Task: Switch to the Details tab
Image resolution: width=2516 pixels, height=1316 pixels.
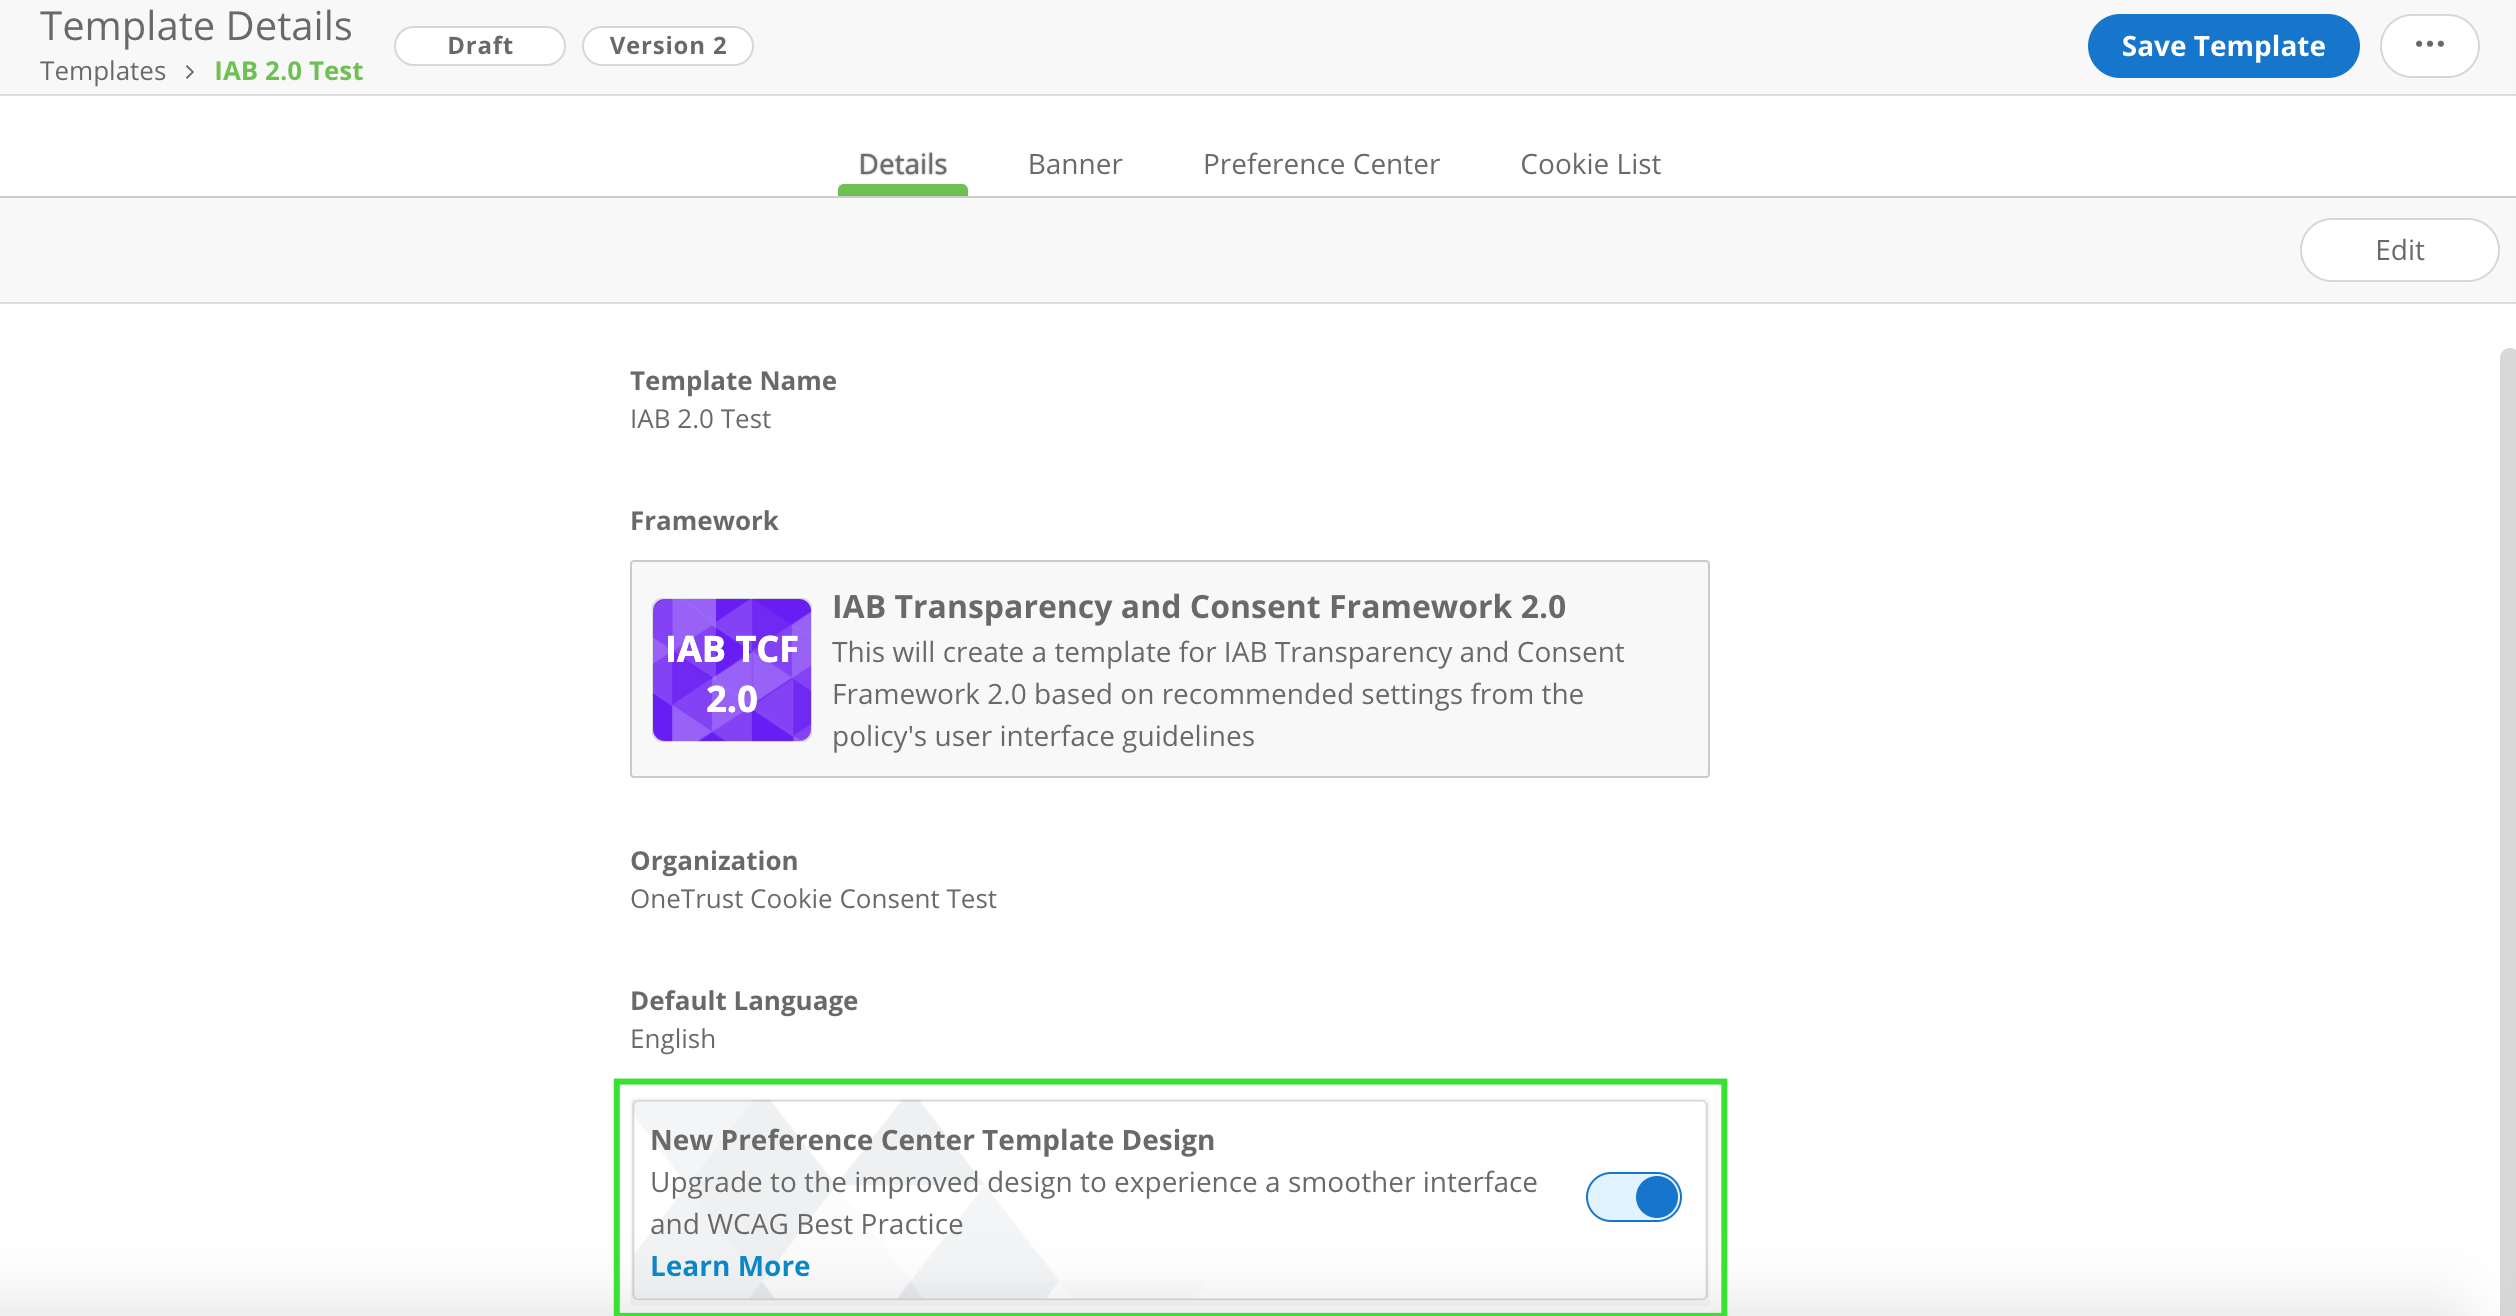Action: point(902,164)
